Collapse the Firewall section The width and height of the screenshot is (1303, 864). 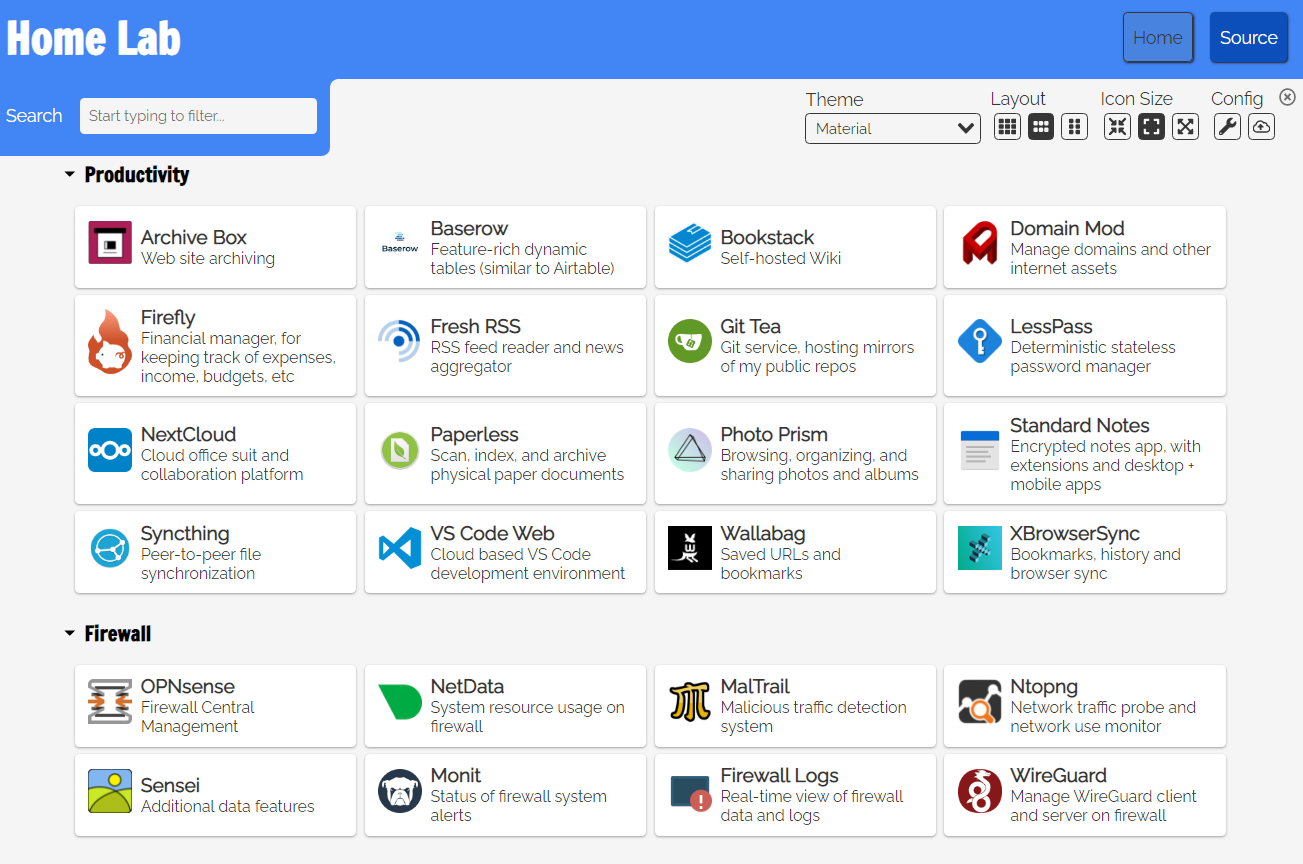[x=69, y=632]
